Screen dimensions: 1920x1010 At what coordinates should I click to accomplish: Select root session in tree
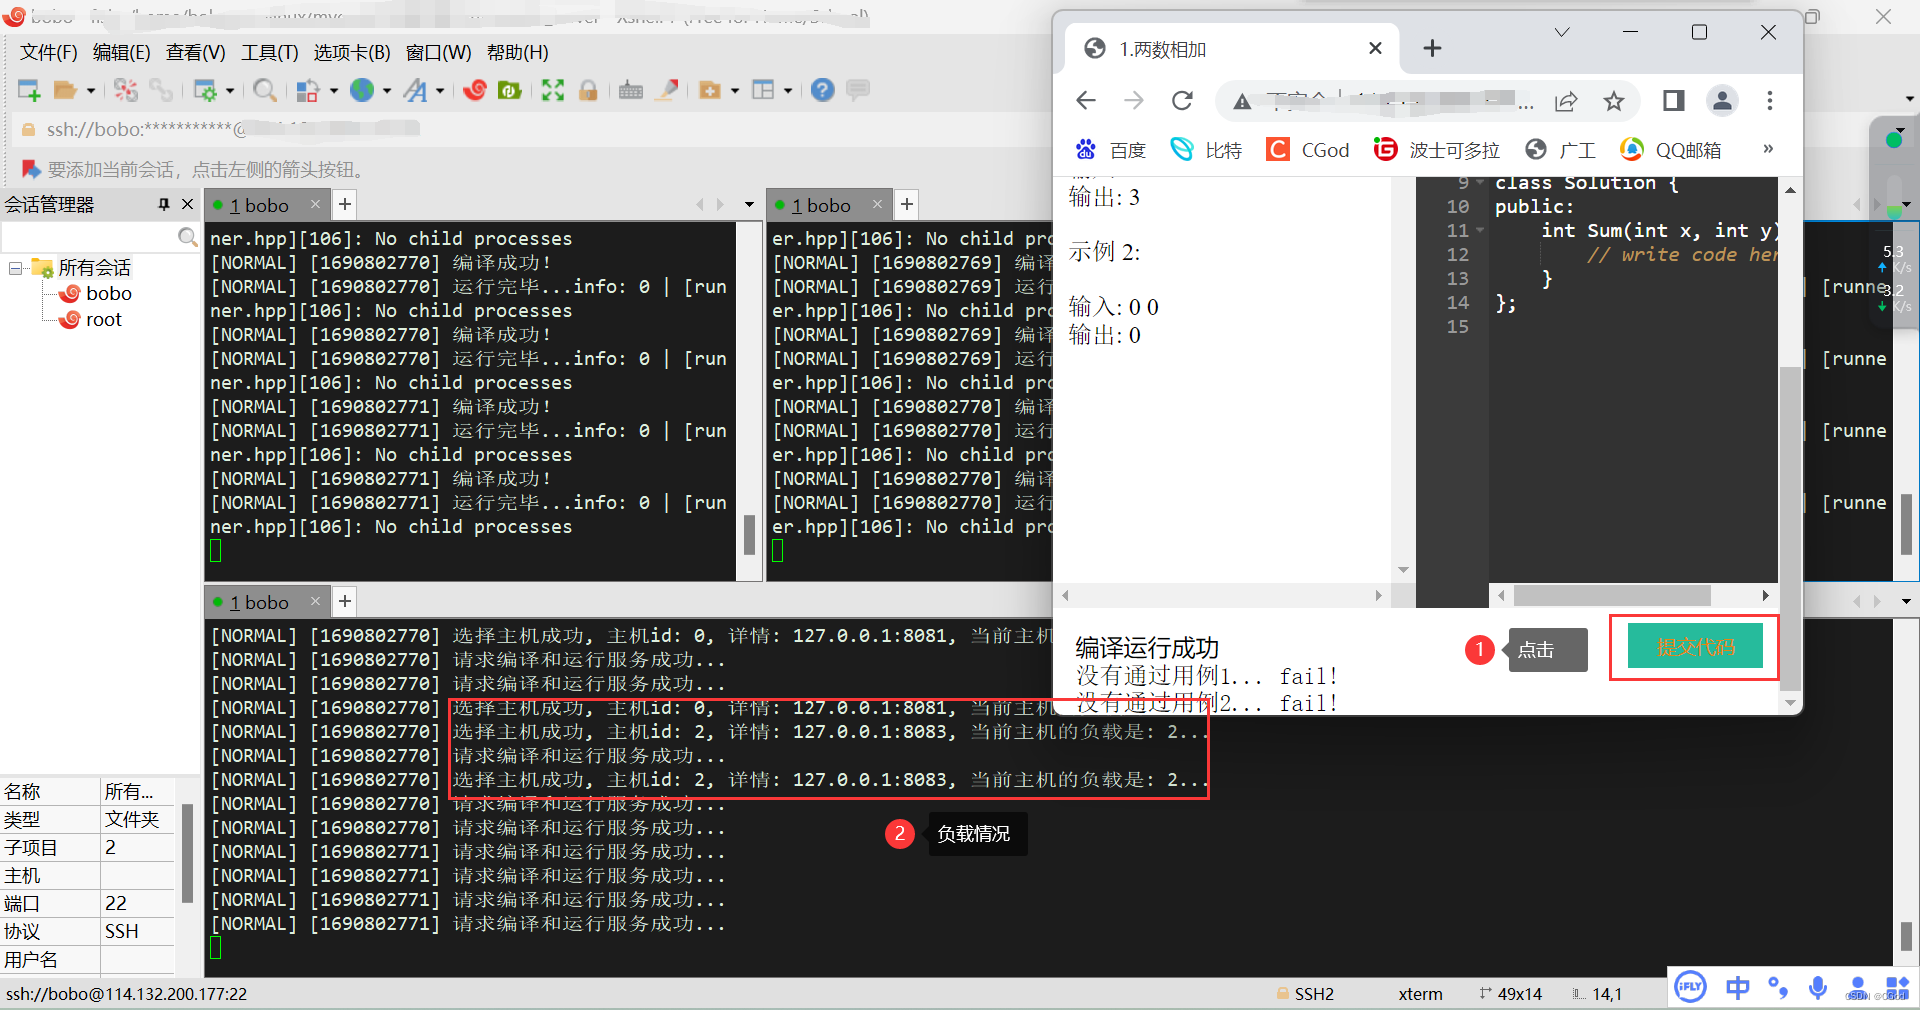click(x=91, y=319)
